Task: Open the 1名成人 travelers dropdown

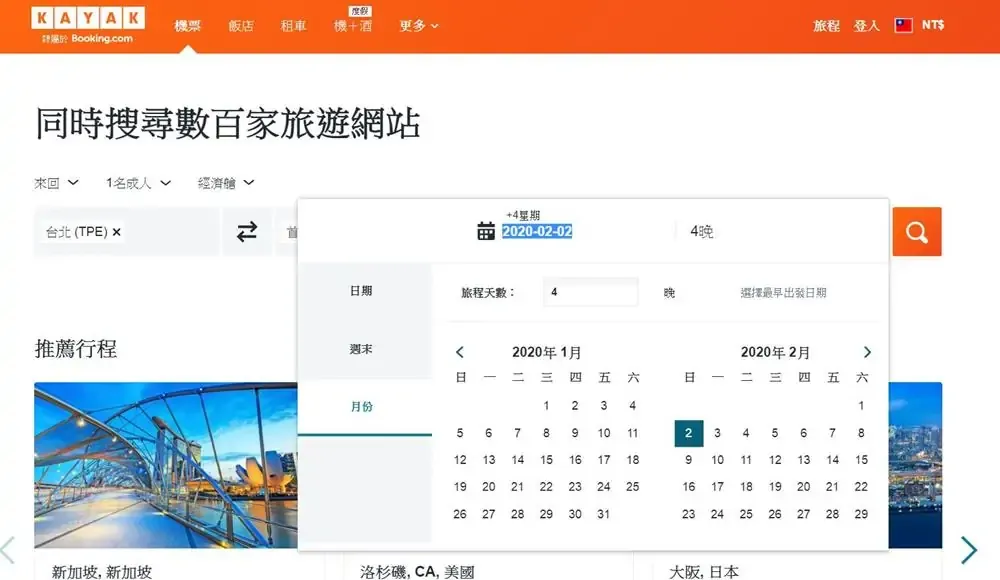Action: (x=138, y=183)
